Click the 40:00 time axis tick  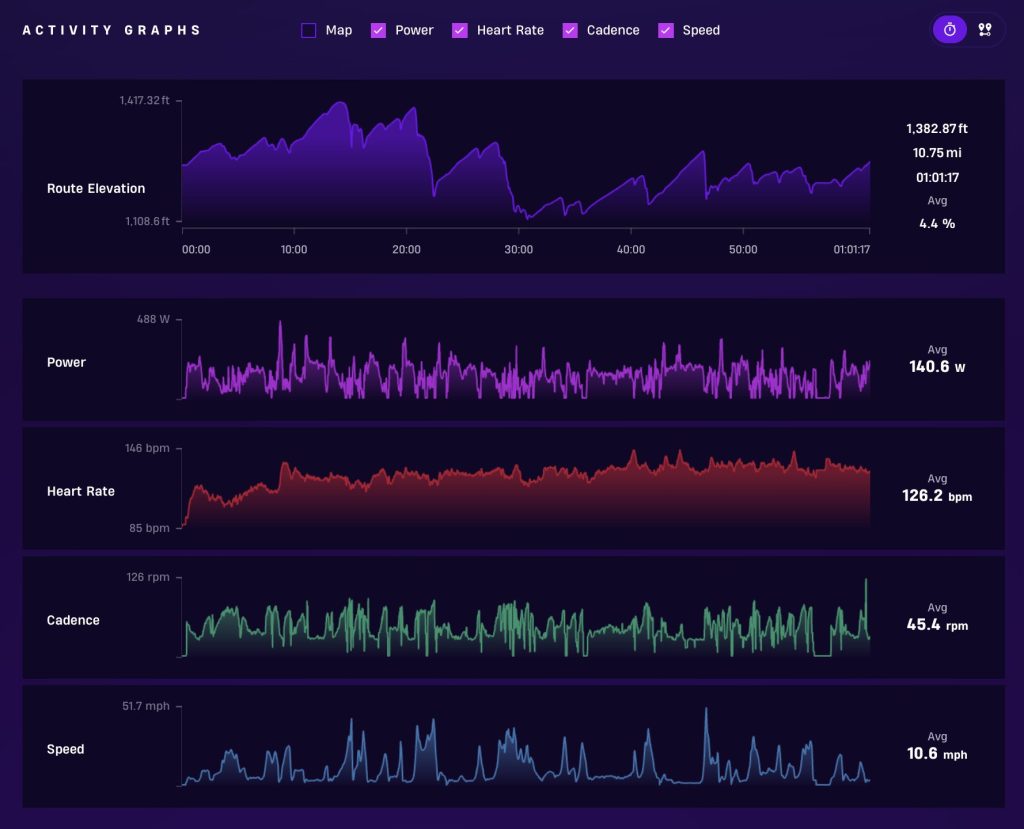tap(631, 250)
